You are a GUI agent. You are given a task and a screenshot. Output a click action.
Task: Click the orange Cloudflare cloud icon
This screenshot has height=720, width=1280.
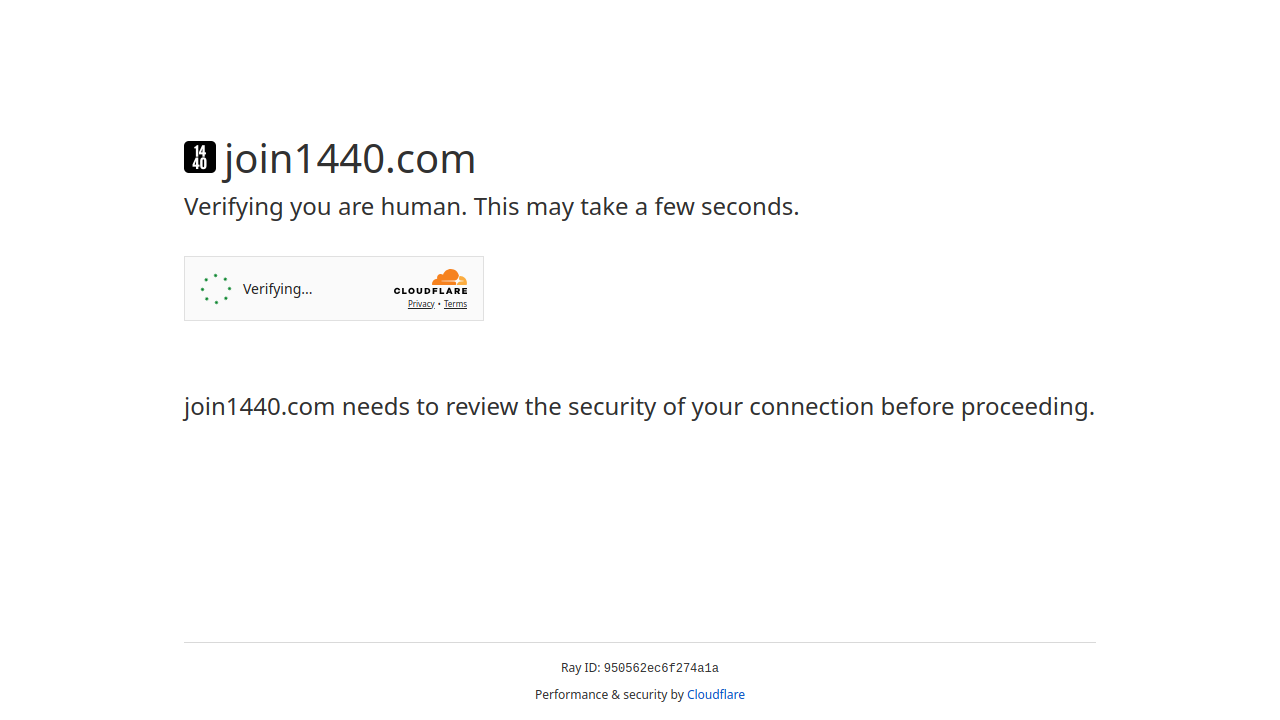(450, 277)
